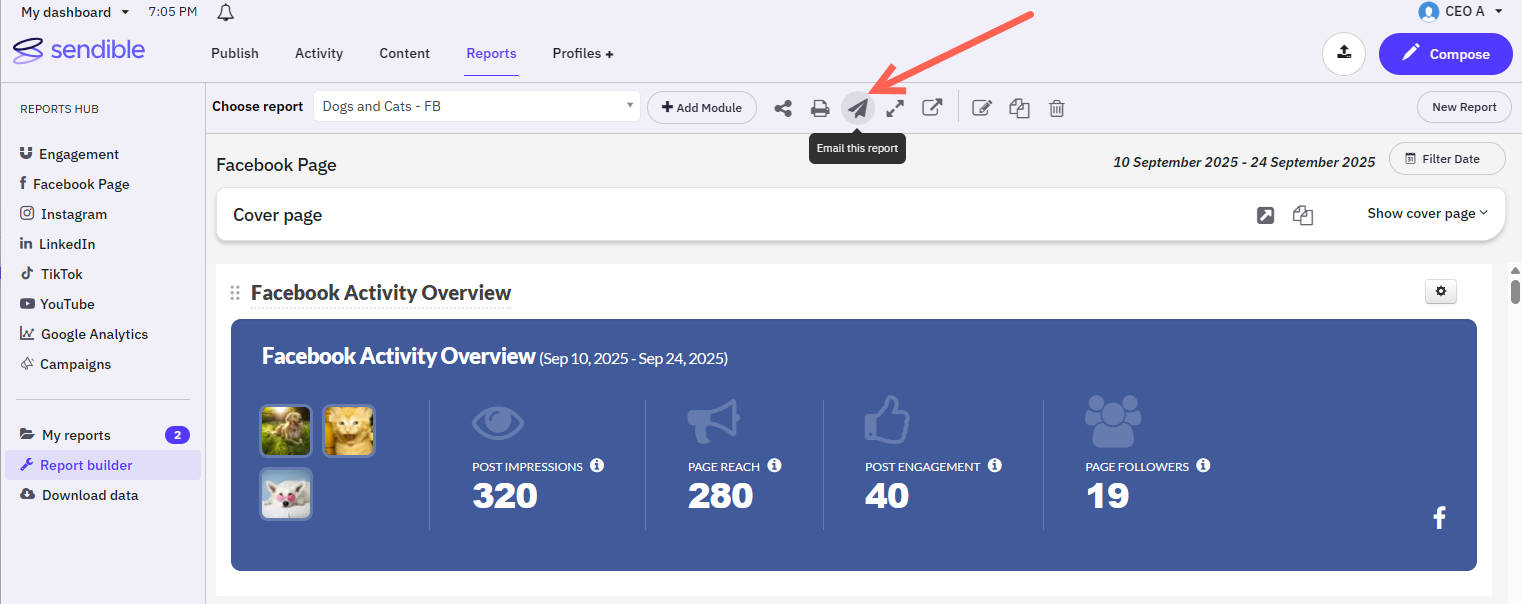Open the module settings gear button
The height and width of the screenshot is (604, 1522).
[1441, 292]
